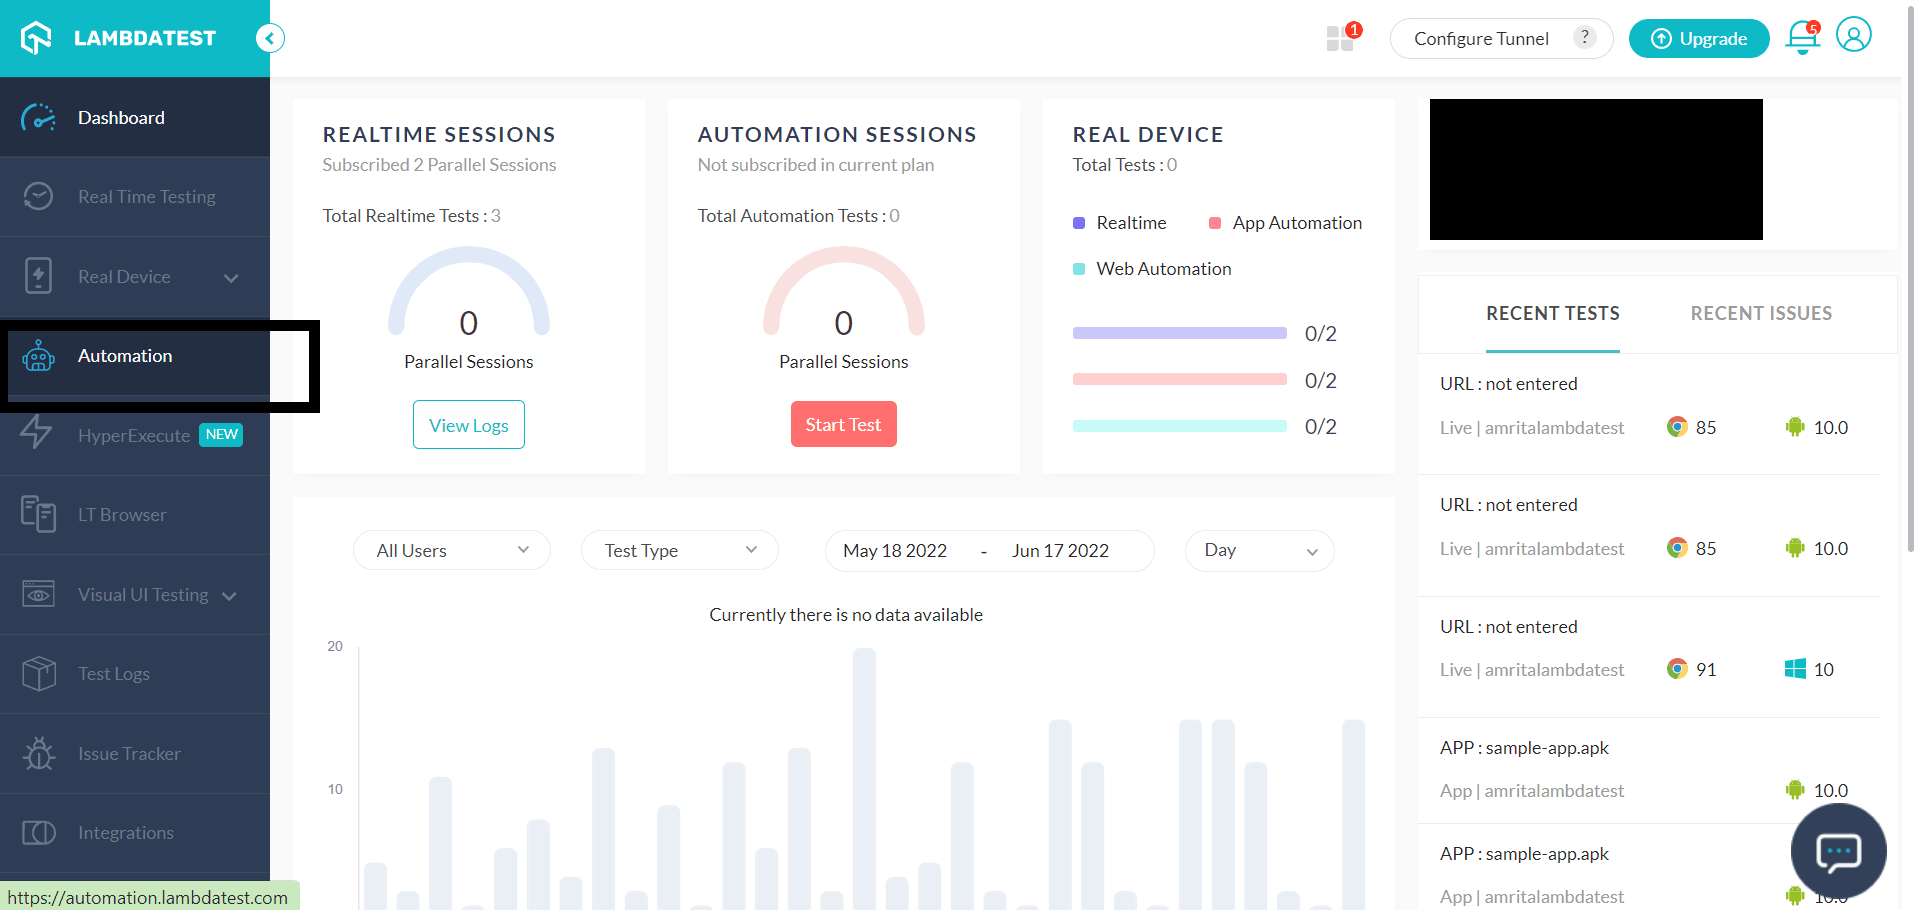Open the user profile icon

pos(1853,35)
